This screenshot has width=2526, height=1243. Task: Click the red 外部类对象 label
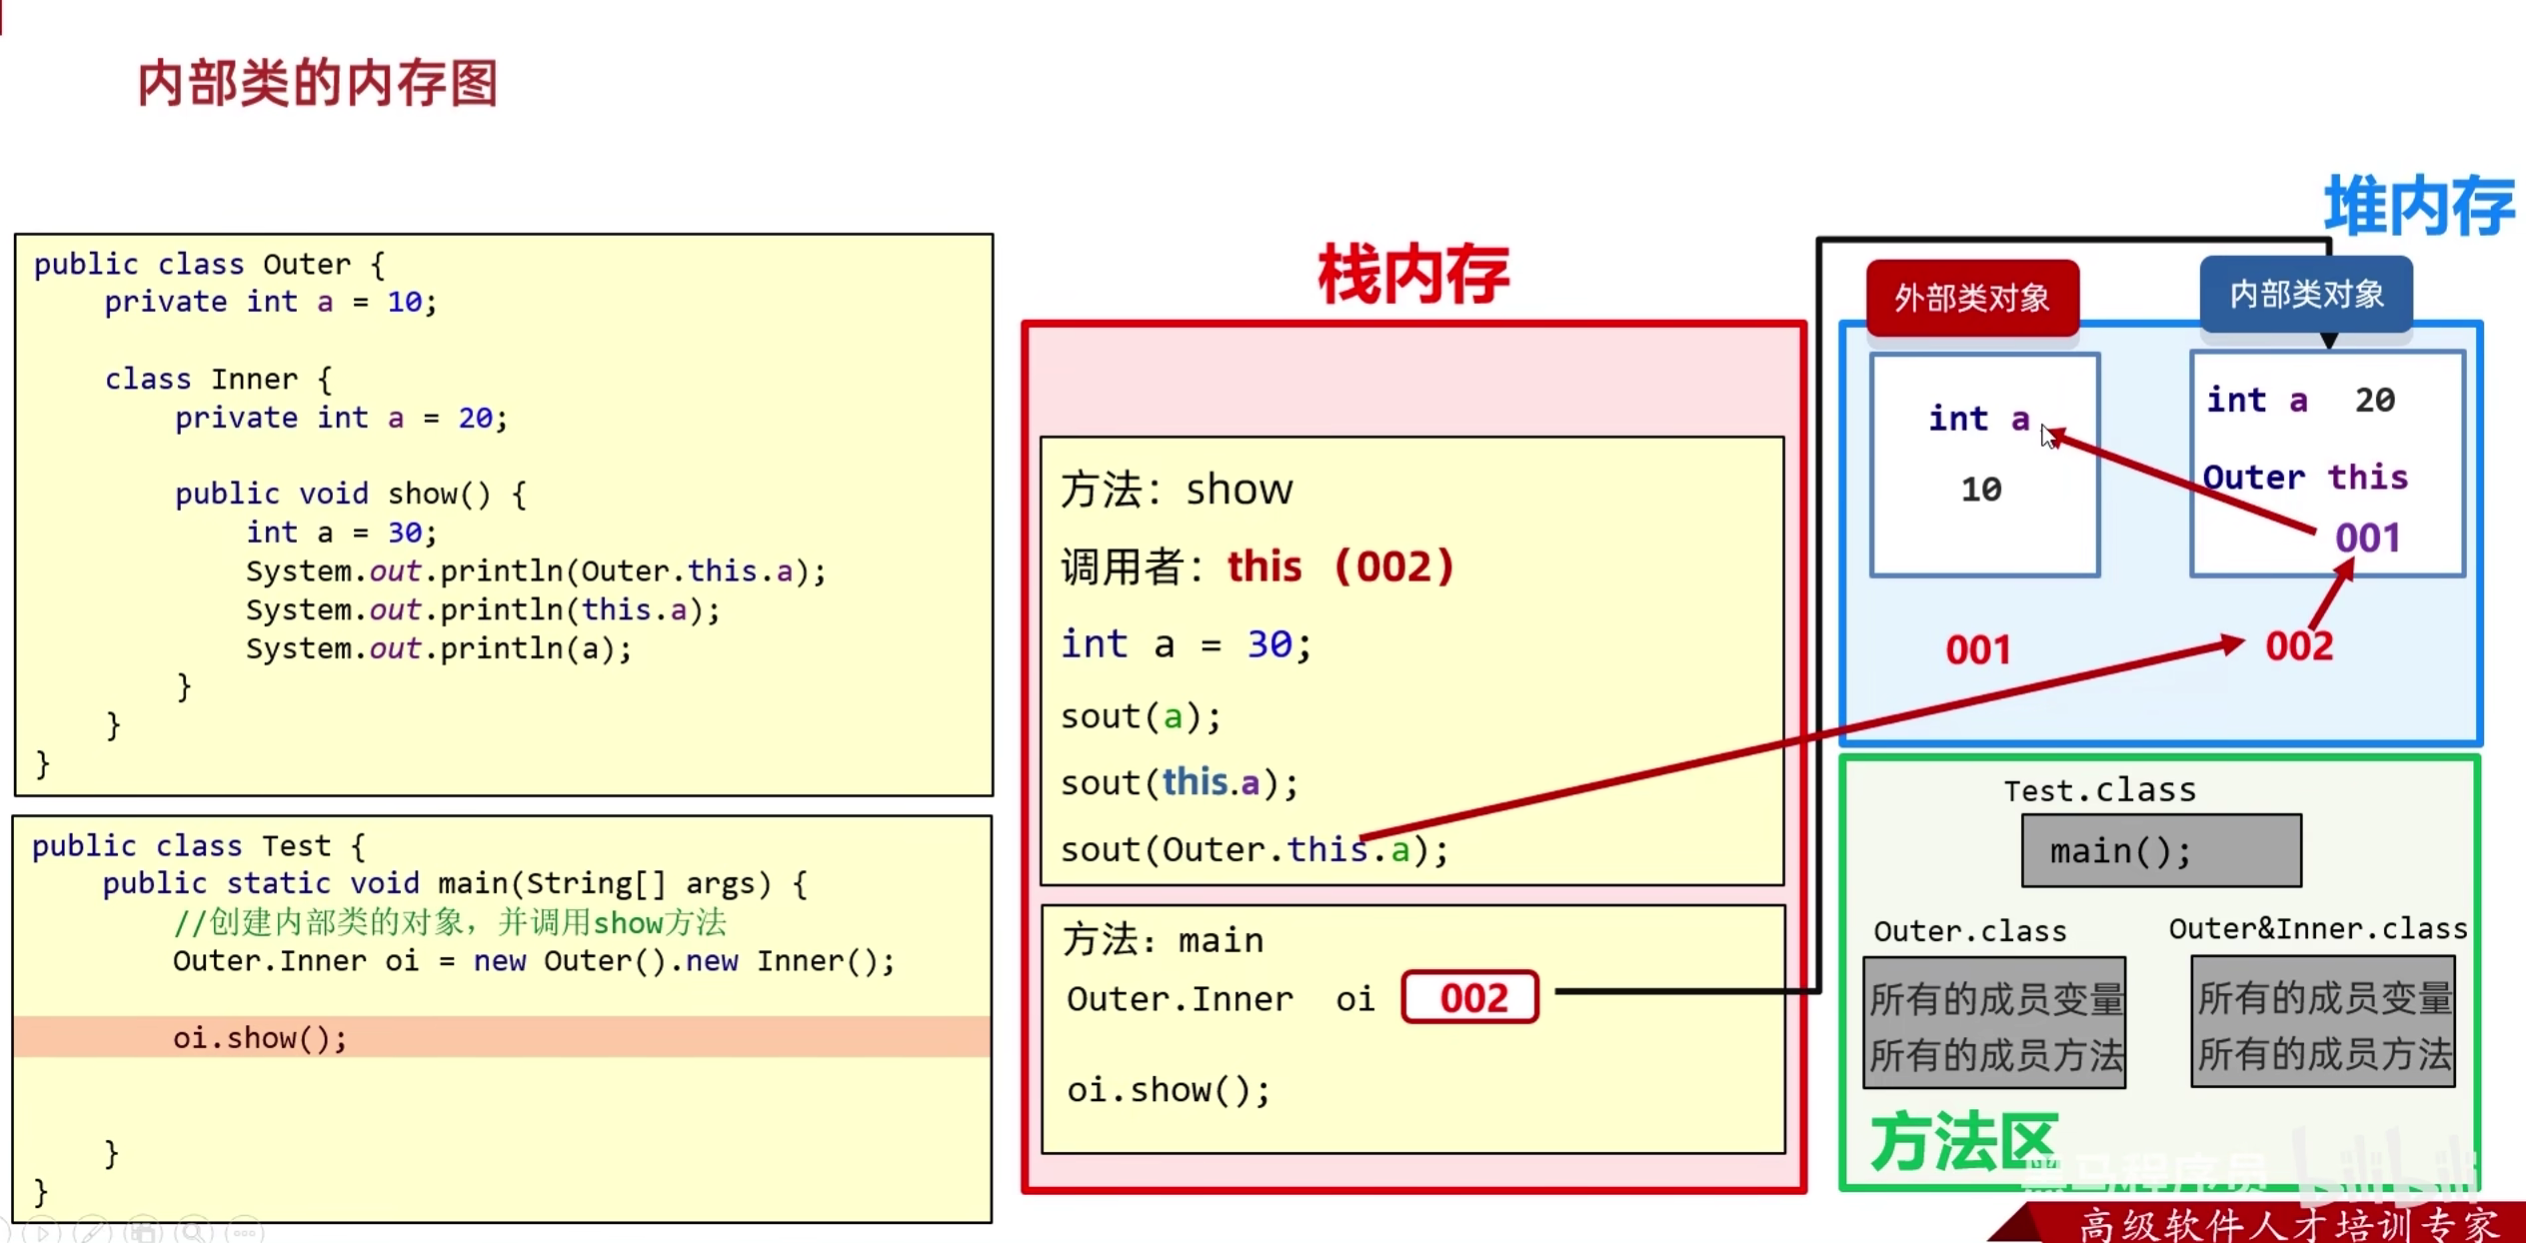tap(1971, 298)
